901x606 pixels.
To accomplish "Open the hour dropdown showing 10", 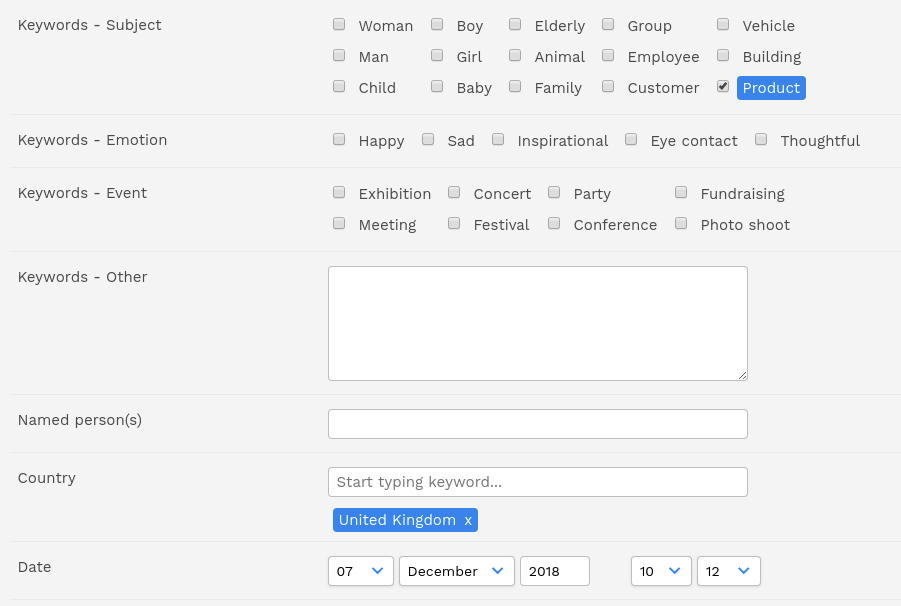I will point(661,571).
